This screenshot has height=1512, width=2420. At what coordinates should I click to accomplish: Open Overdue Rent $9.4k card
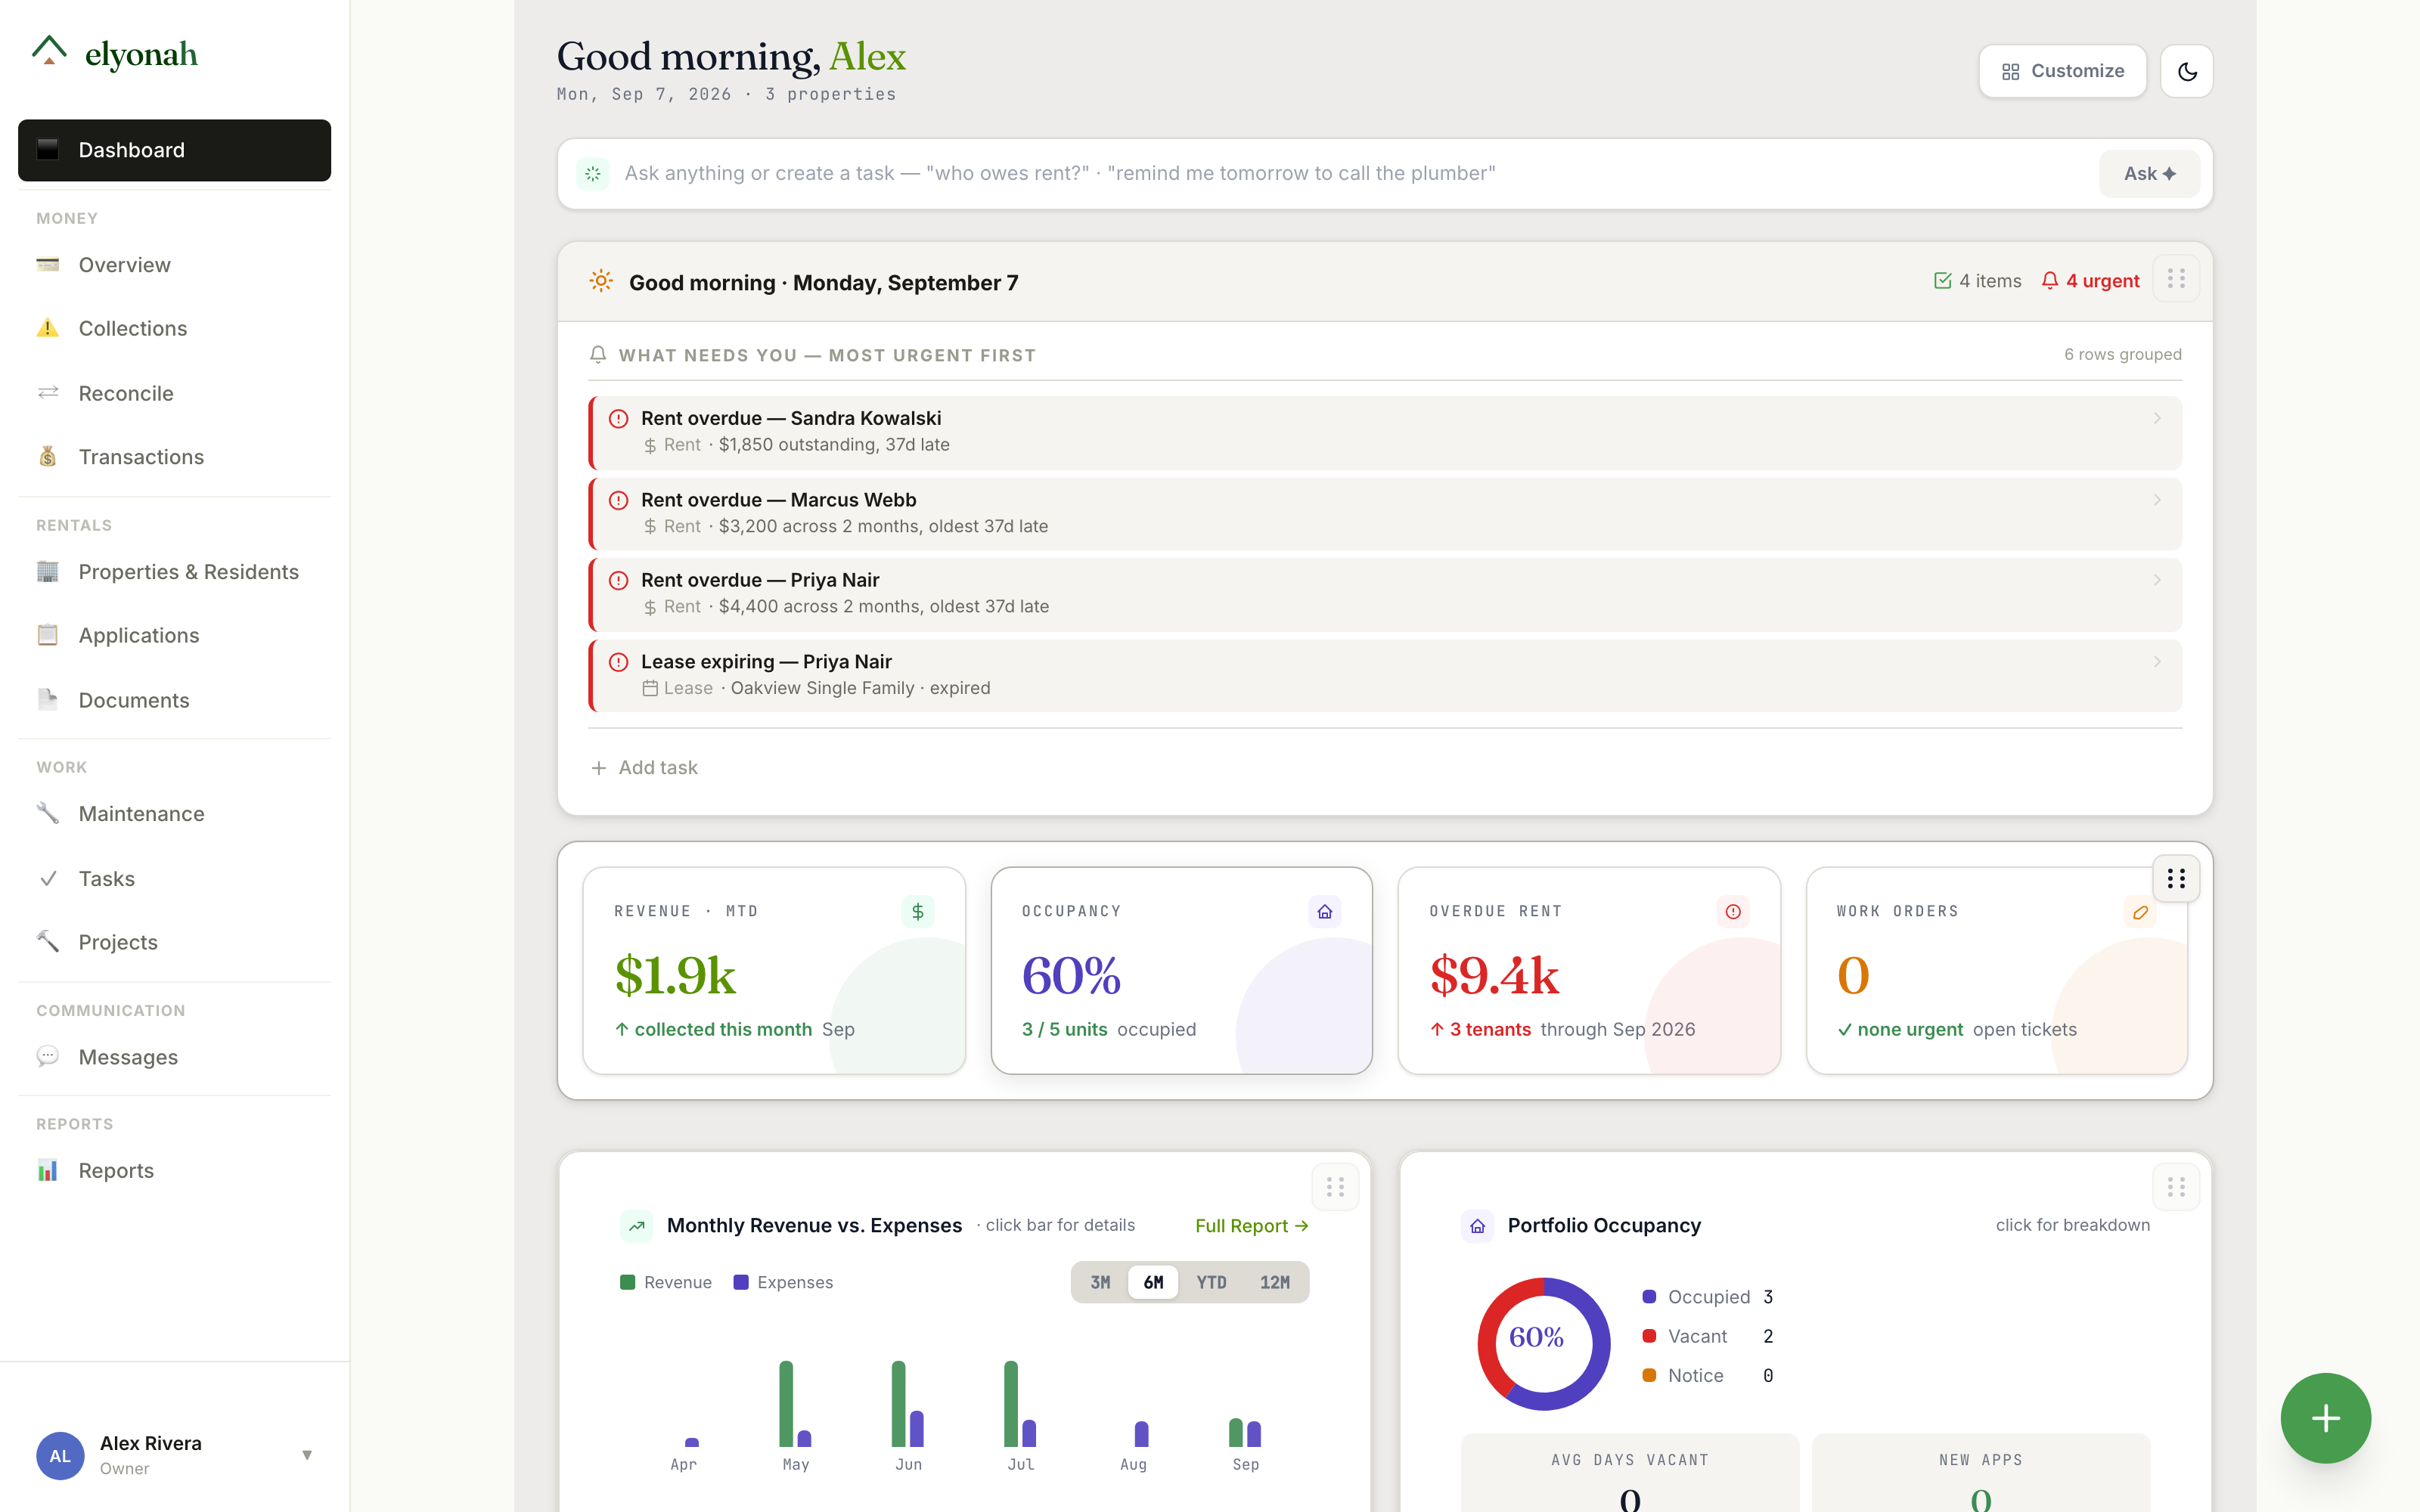click(x=1589, y=970)
